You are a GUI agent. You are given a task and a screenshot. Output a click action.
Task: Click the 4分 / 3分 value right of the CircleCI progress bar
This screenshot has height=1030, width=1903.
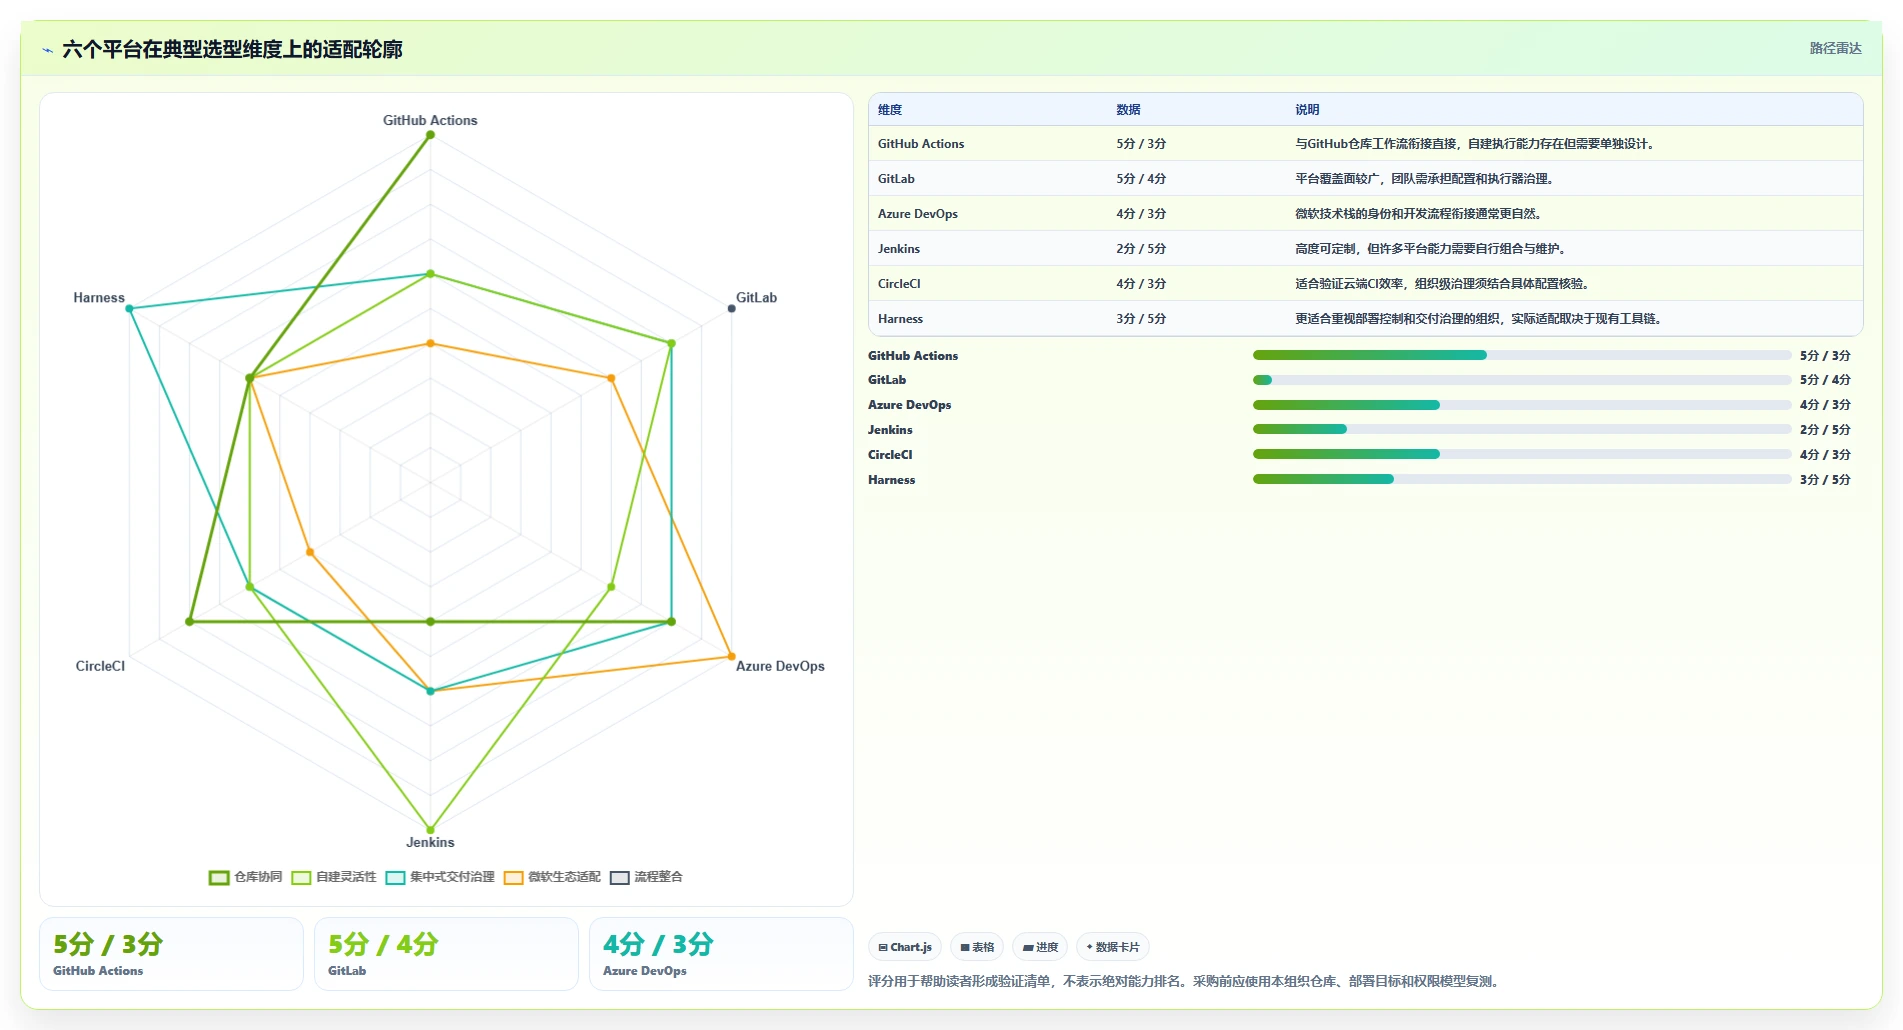click(1825, 455)
